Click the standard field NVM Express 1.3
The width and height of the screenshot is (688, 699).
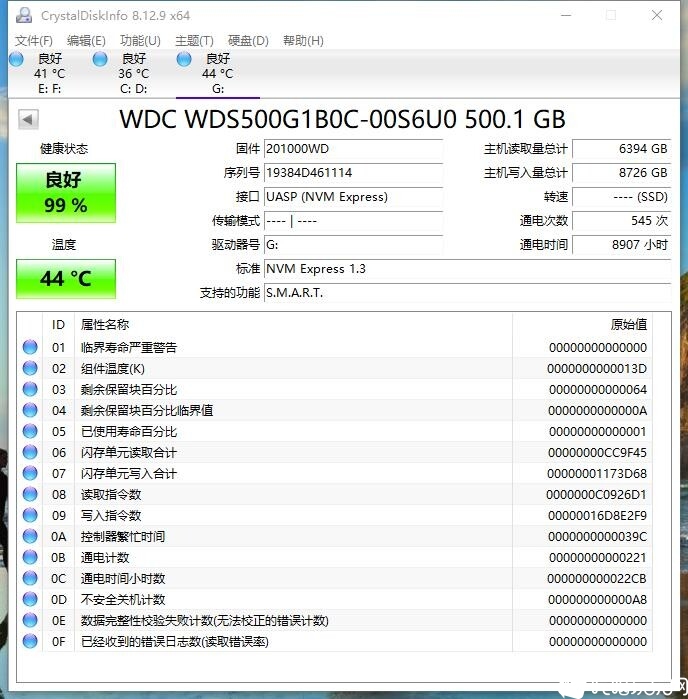pyautogui.click(x=467, y=269)
